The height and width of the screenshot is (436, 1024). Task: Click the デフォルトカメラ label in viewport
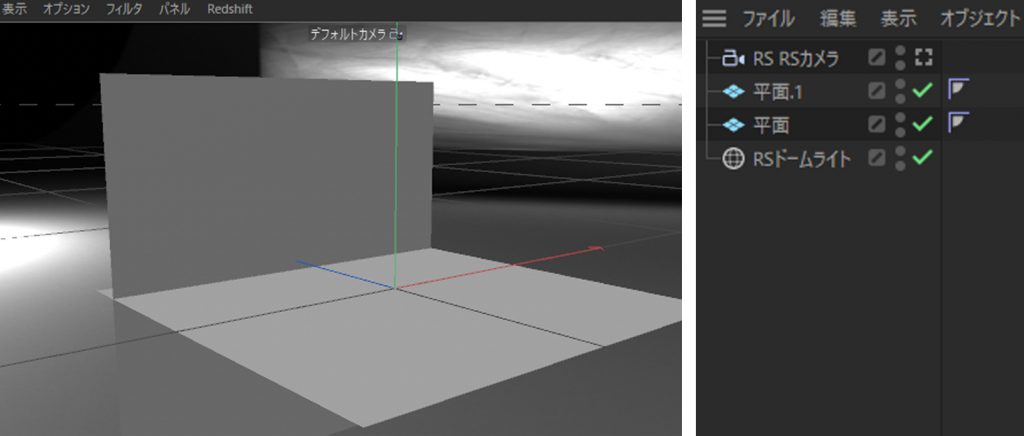pyautogui.click(x=348, y=35)
